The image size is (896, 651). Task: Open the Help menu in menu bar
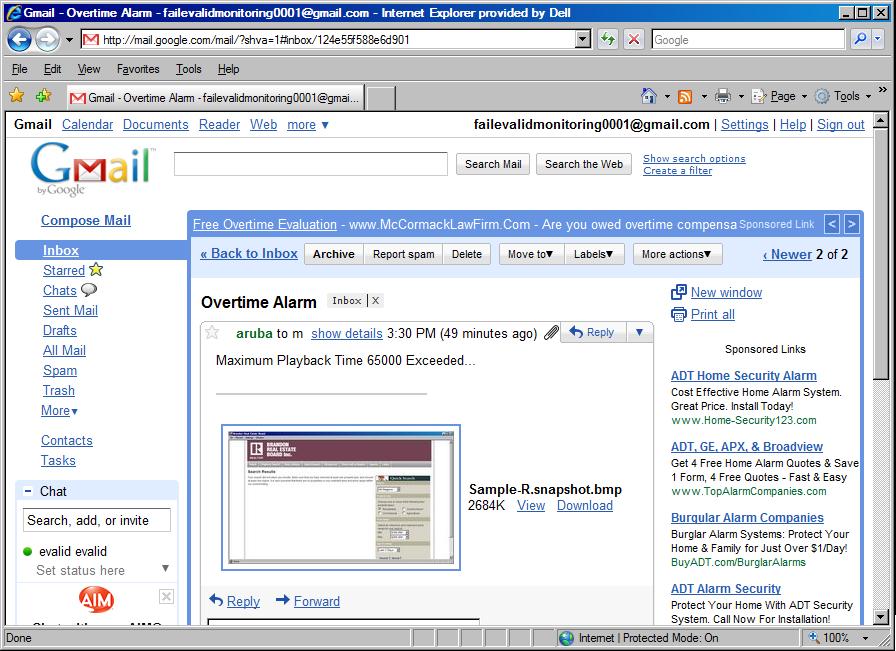point(229,69)
